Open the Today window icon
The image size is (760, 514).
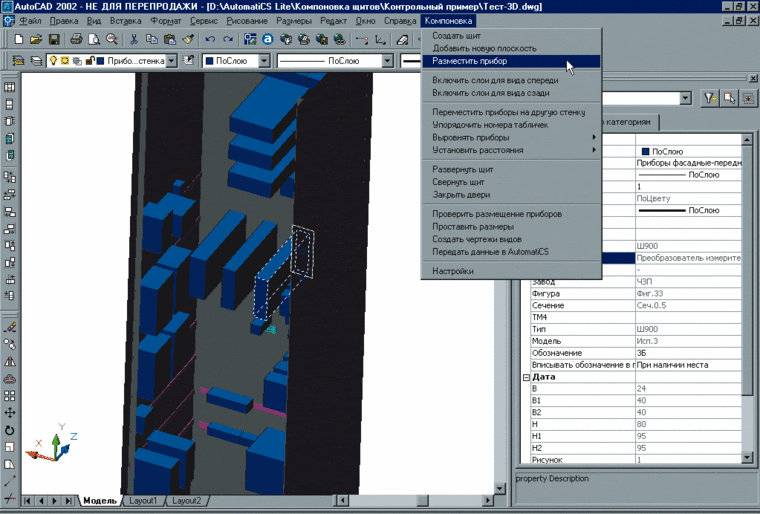click(250, 40)
